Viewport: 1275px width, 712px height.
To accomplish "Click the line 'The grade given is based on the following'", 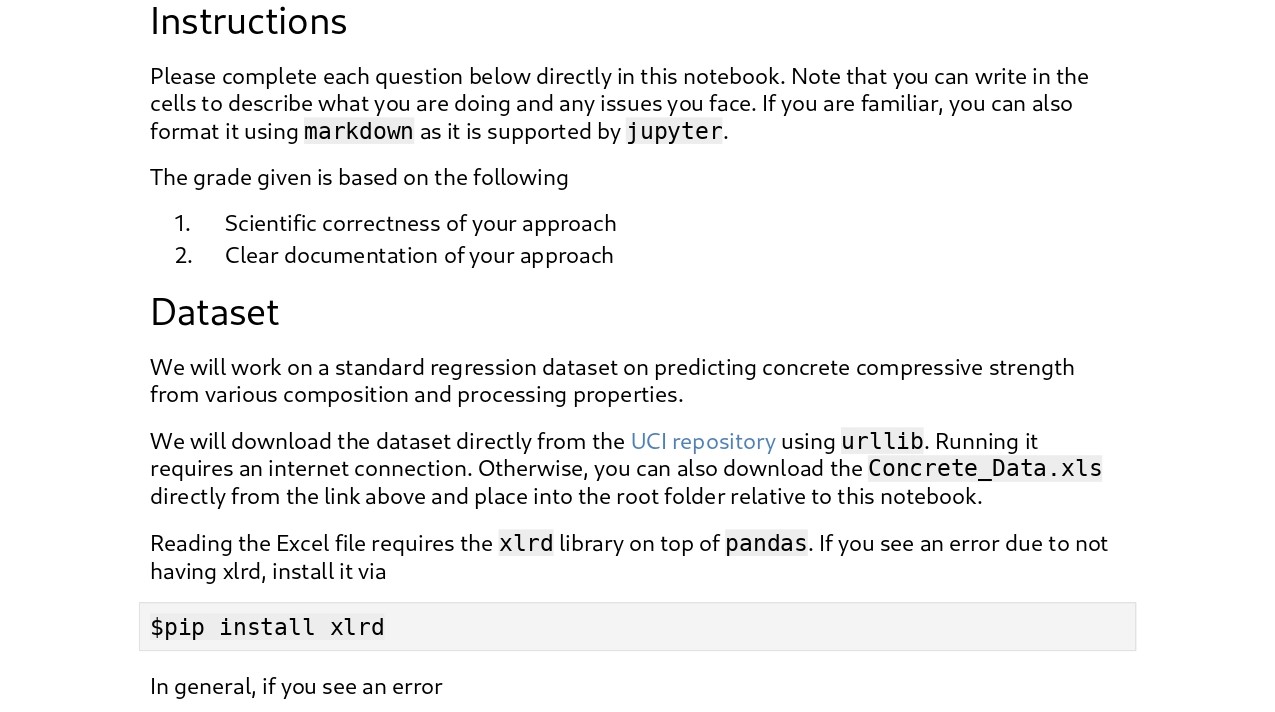I will [359, 177].
